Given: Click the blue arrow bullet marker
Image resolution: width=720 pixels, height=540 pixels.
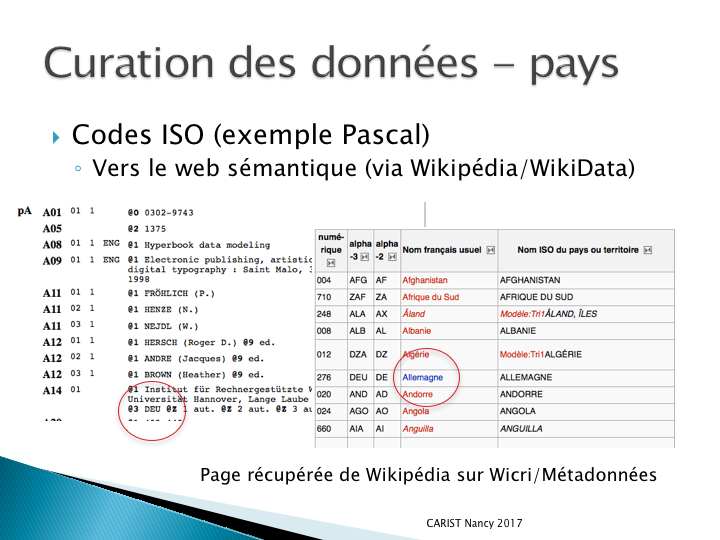Looking at the screenshot, I should [56, 137].
